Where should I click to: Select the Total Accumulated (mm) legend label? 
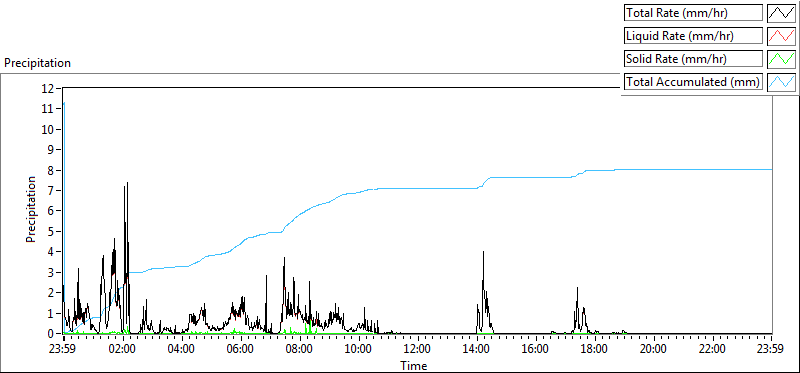tap(693, 82)
